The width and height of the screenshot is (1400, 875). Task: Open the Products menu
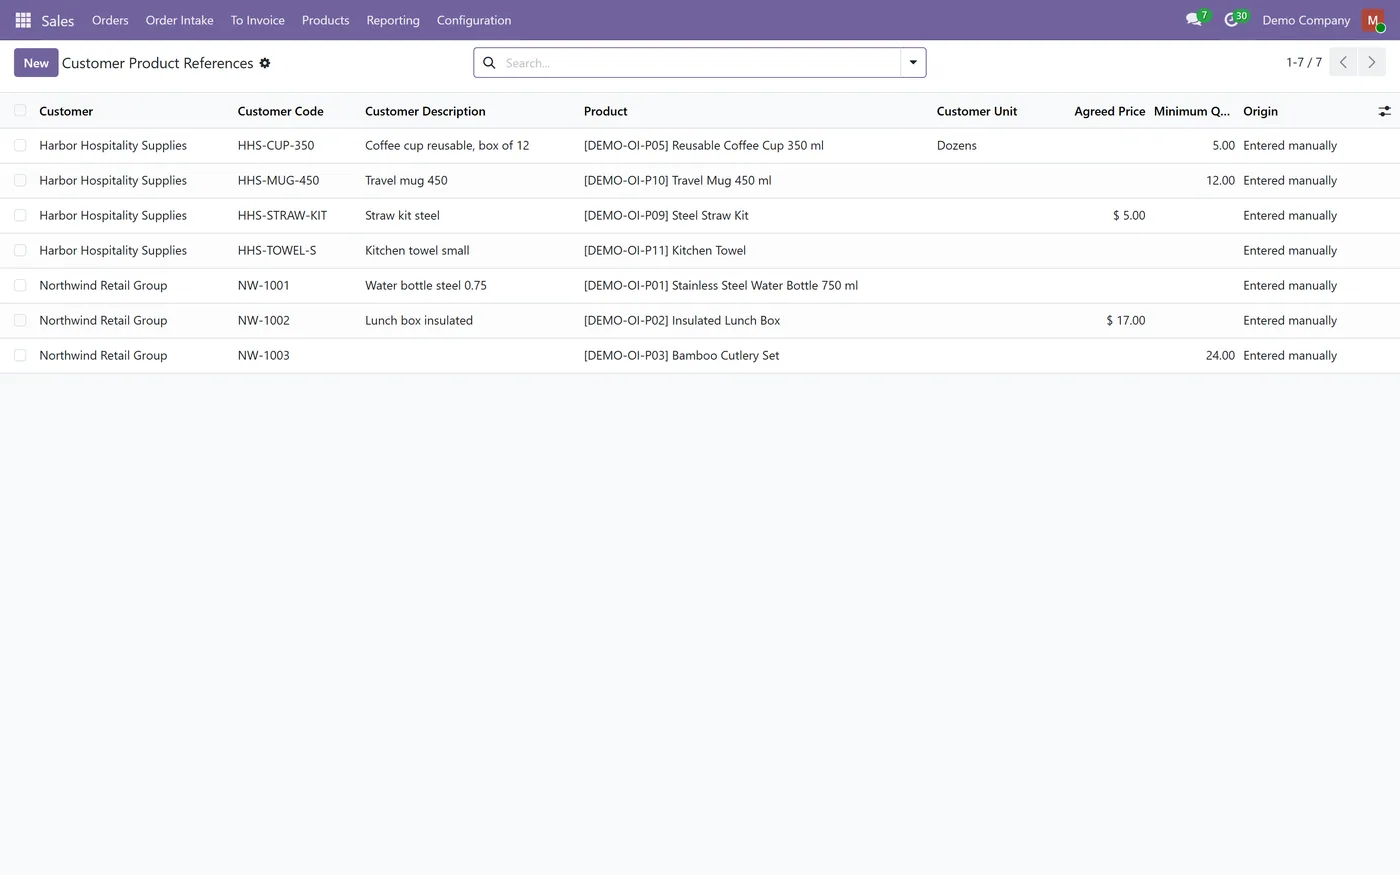(x=326, y=20)
